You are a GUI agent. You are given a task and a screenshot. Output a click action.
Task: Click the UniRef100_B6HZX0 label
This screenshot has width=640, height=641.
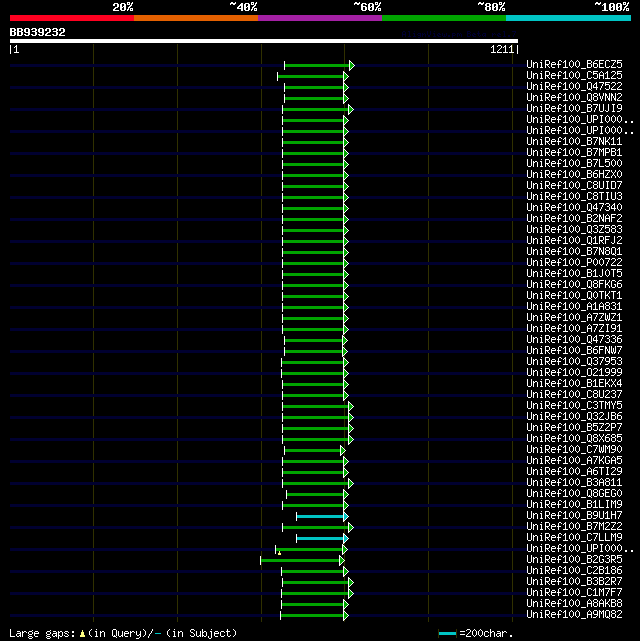coord(574,175)
